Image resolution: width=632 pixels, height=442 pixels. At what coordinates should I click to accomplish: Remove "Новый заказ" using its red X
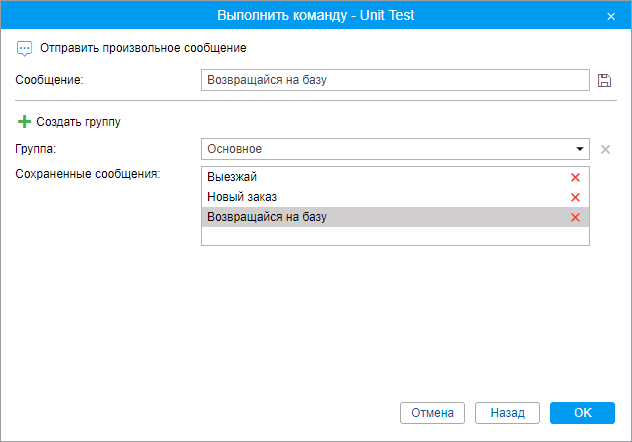click(575, 197)
